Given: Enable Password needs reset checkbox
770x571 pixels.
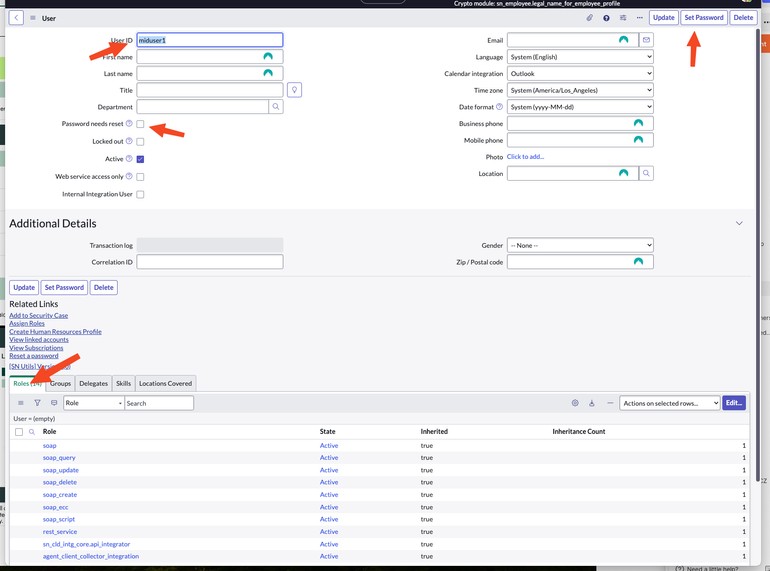Looking at the screenshot, I should click(x=140, y=124).
